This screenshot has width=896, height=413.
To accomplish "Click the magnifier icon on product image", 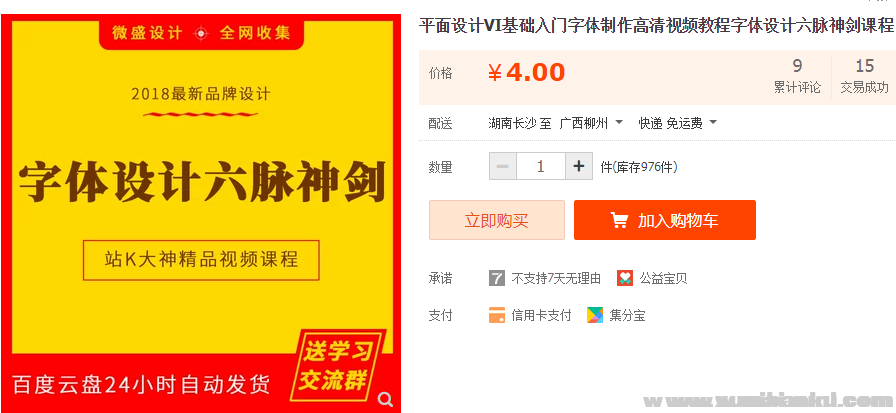I will click(386, 398).
